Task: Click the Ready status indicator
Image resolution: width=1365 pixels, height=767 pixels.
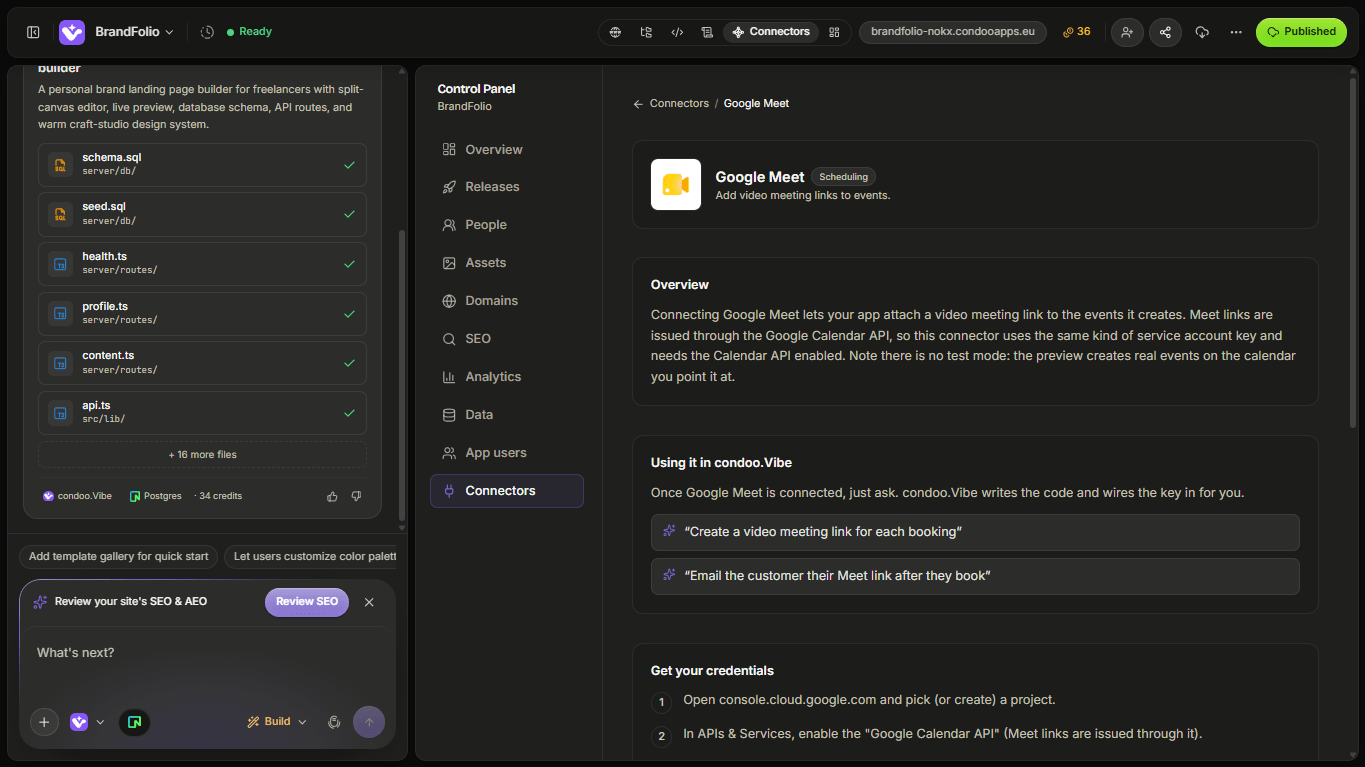Action: [249, 32]
